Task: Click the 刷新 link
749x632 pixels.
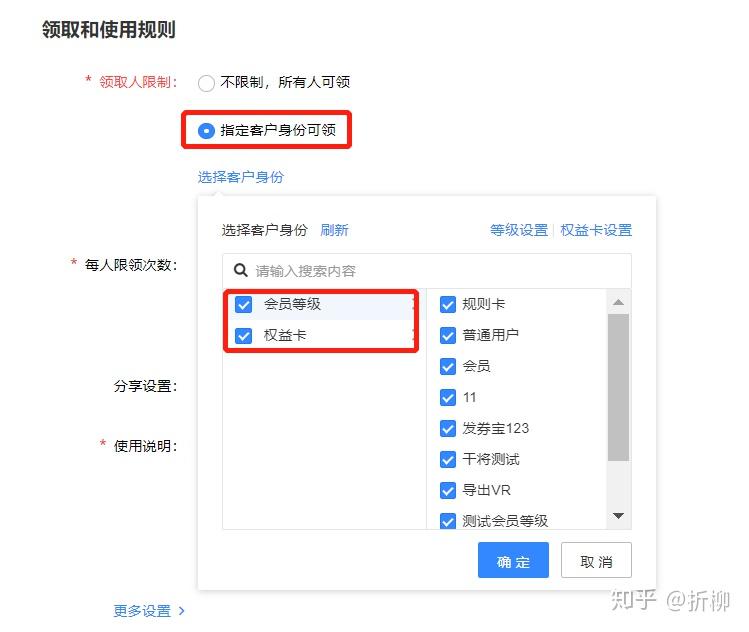Action: (334, 230)
